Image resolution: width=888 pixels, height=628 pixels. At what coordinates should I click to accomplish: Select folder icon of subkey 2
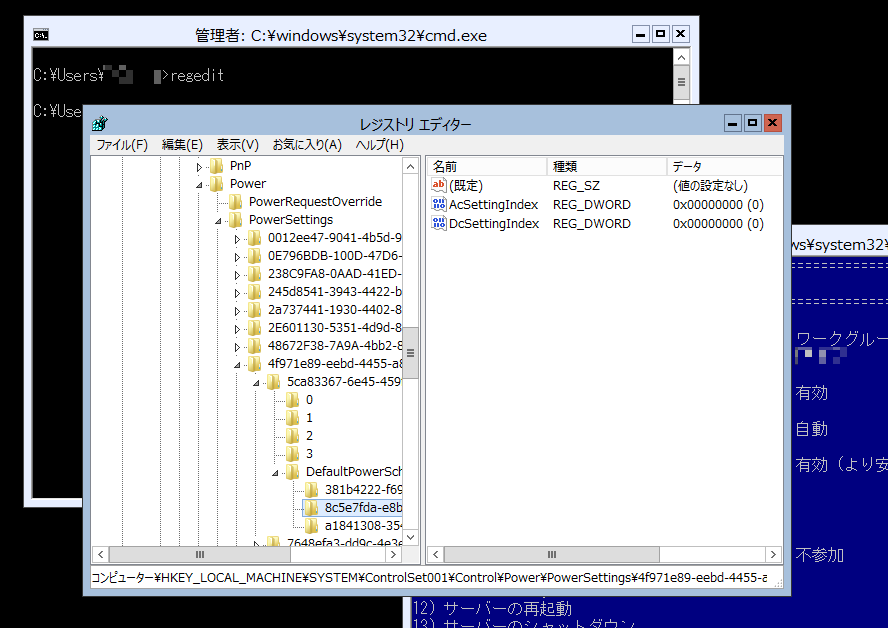[293, 435]
